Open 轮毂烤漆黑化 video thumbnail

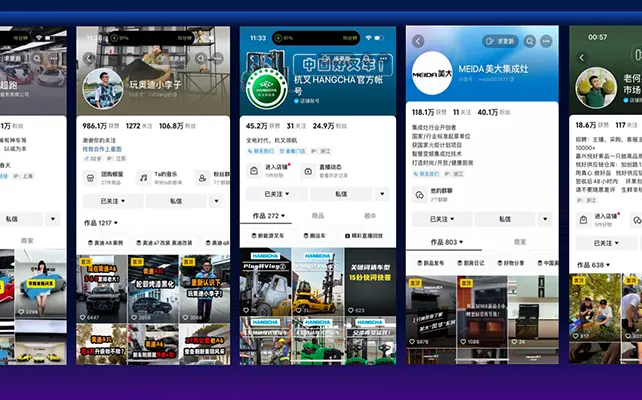tap(153, 289)
